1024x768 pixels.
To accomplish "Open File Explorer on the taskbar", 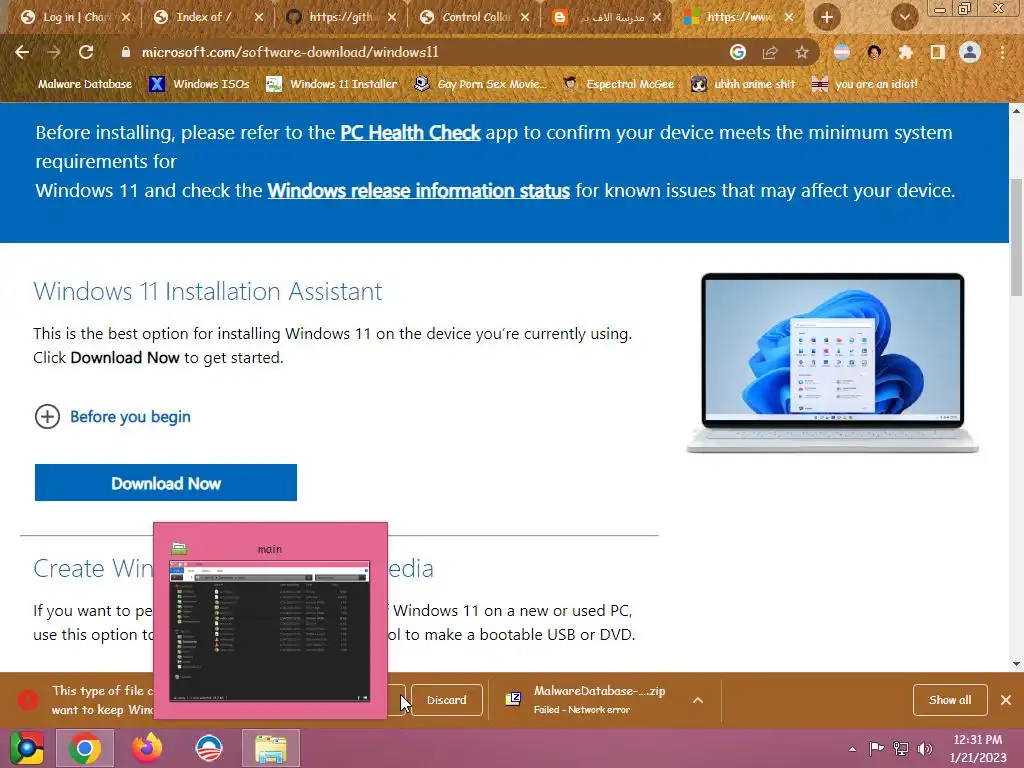I will pyautogui.click(x=270, y=748).
